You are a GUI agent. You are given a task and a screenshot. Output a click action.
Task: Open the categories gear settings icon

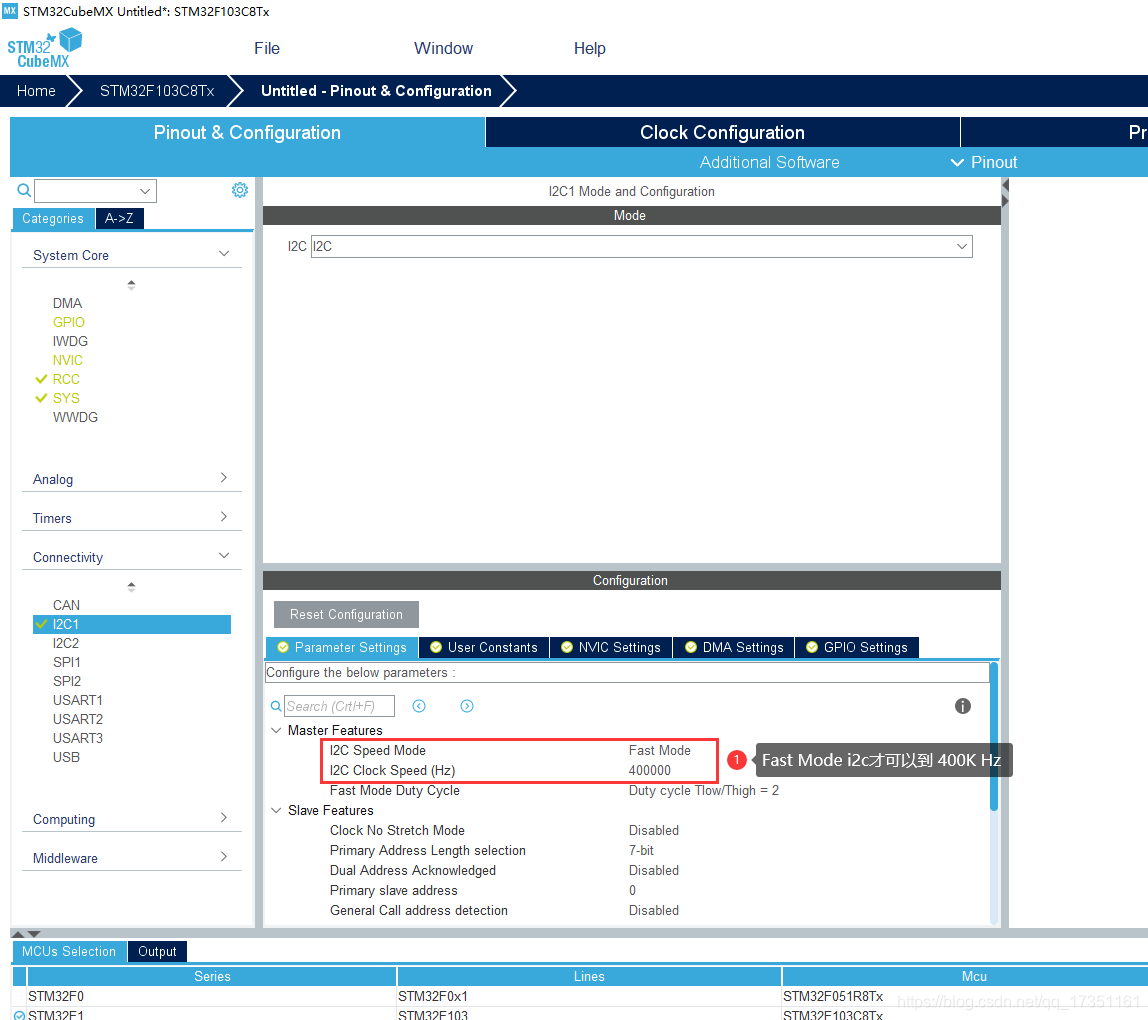click(239, 190)
